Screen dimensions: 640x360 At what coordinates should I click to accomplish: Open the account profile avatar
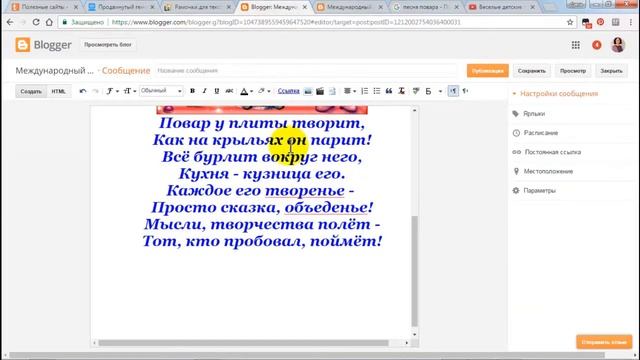(618, 45)
